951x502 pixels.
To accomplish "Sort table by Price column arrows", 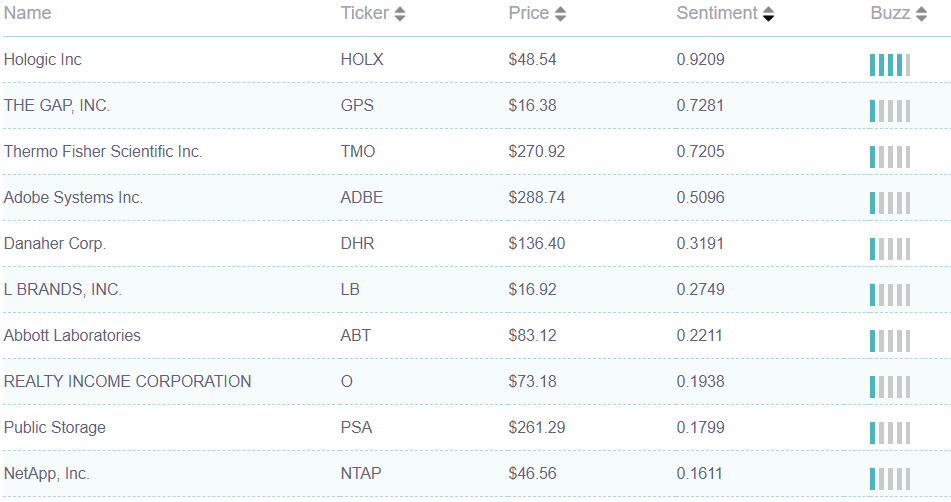I will 560,14.
